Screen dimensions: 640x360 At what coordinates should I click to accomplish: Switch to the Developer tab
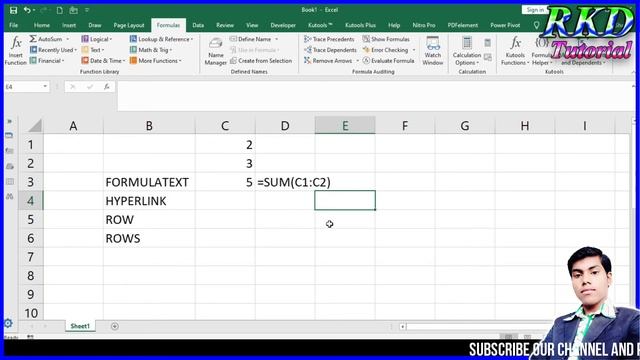(x=283, y=25)
